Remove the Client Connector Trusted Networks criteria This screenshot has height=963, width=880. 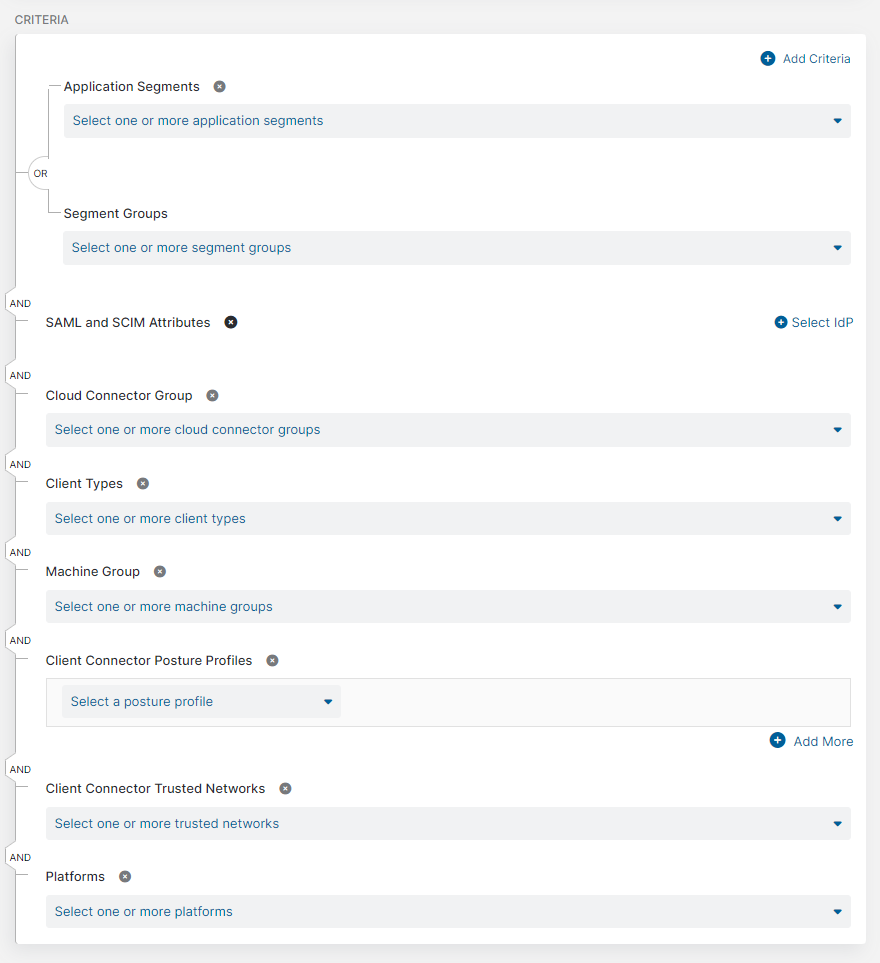pos(285,788)
